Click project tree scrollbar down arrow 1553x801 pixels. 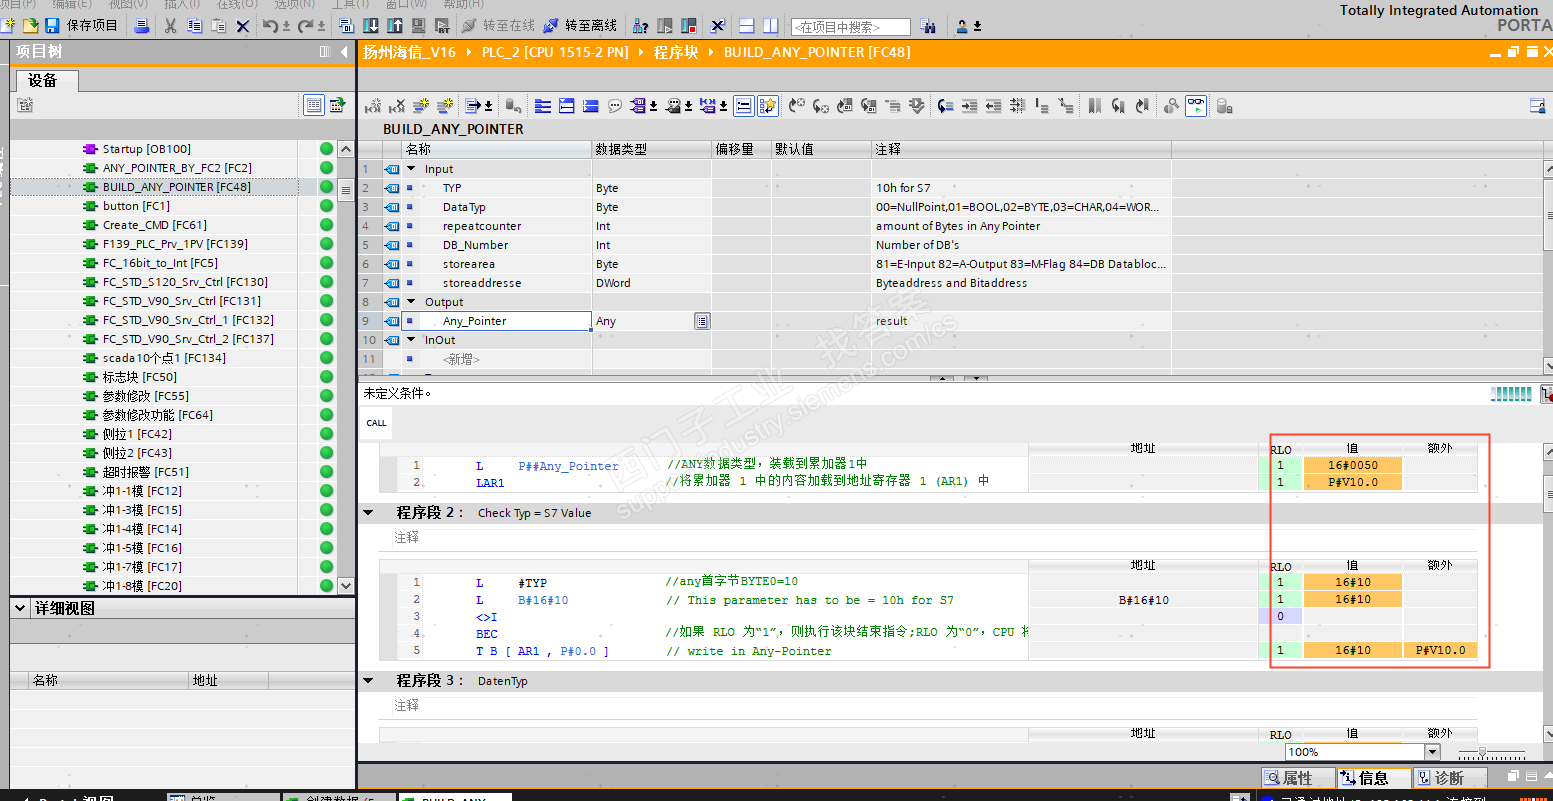[346, 586]
